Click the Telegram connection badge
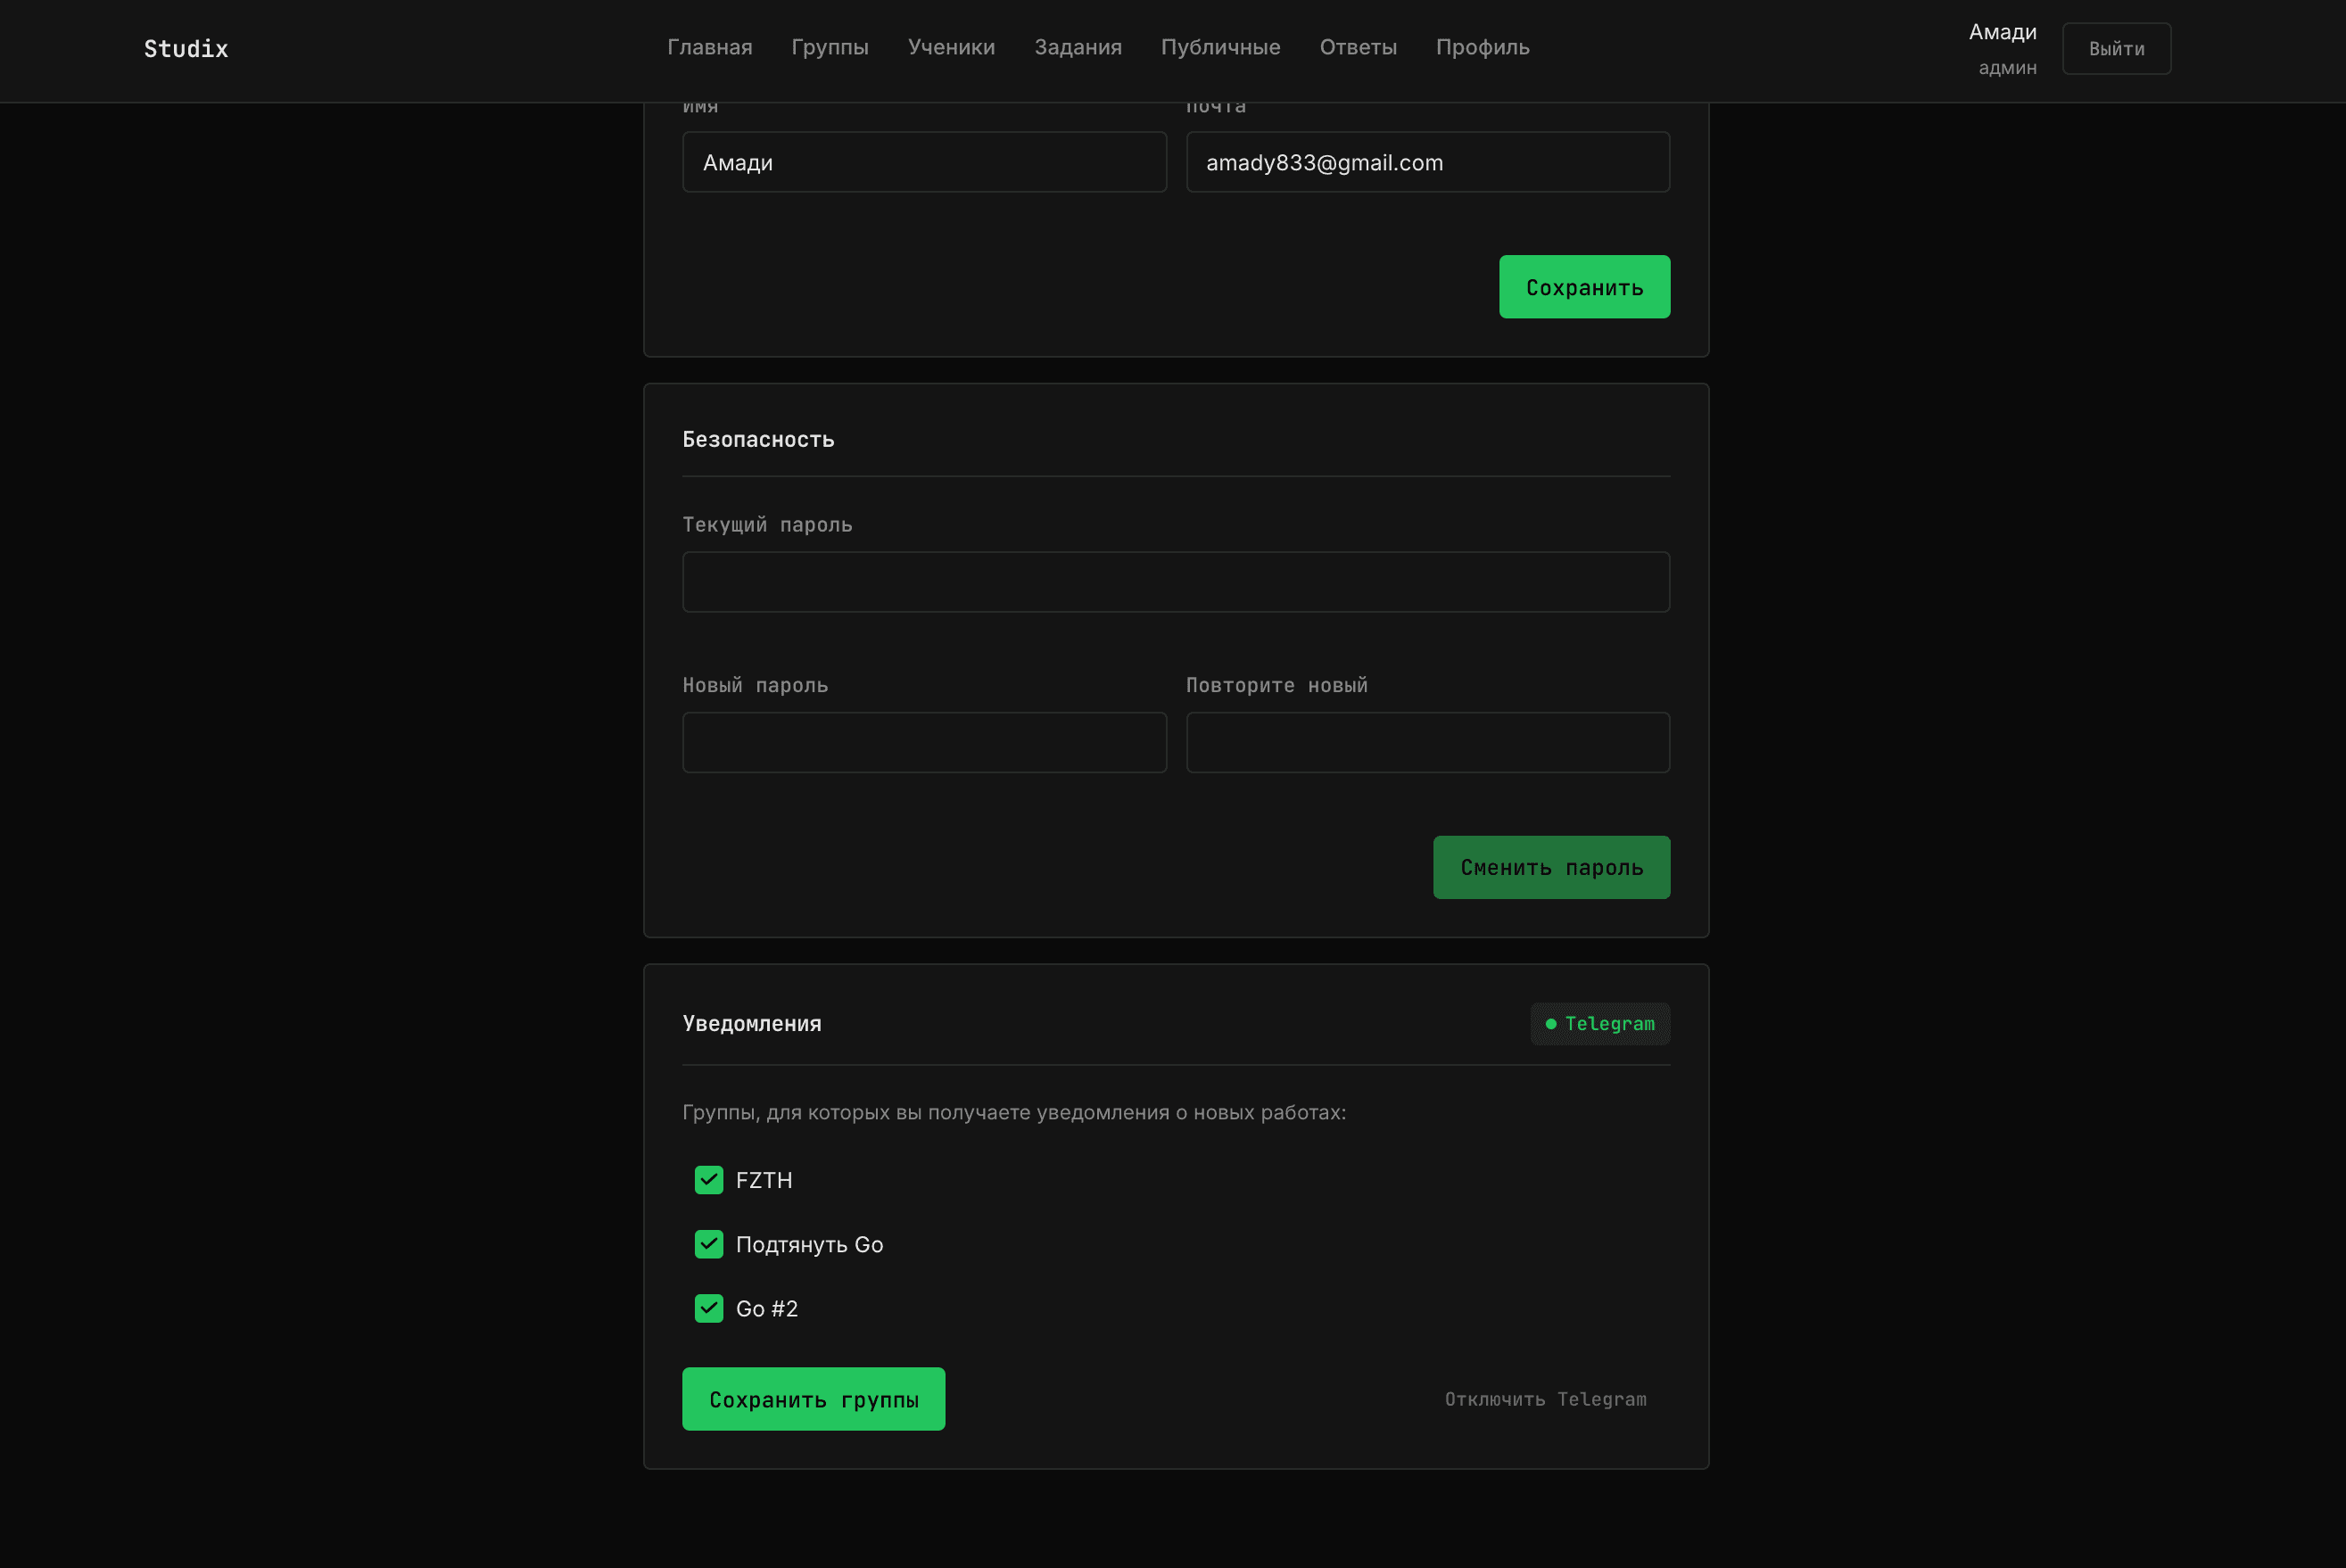The width and height of the screenshot is (2346, 1568). tap(1600, 1023)
